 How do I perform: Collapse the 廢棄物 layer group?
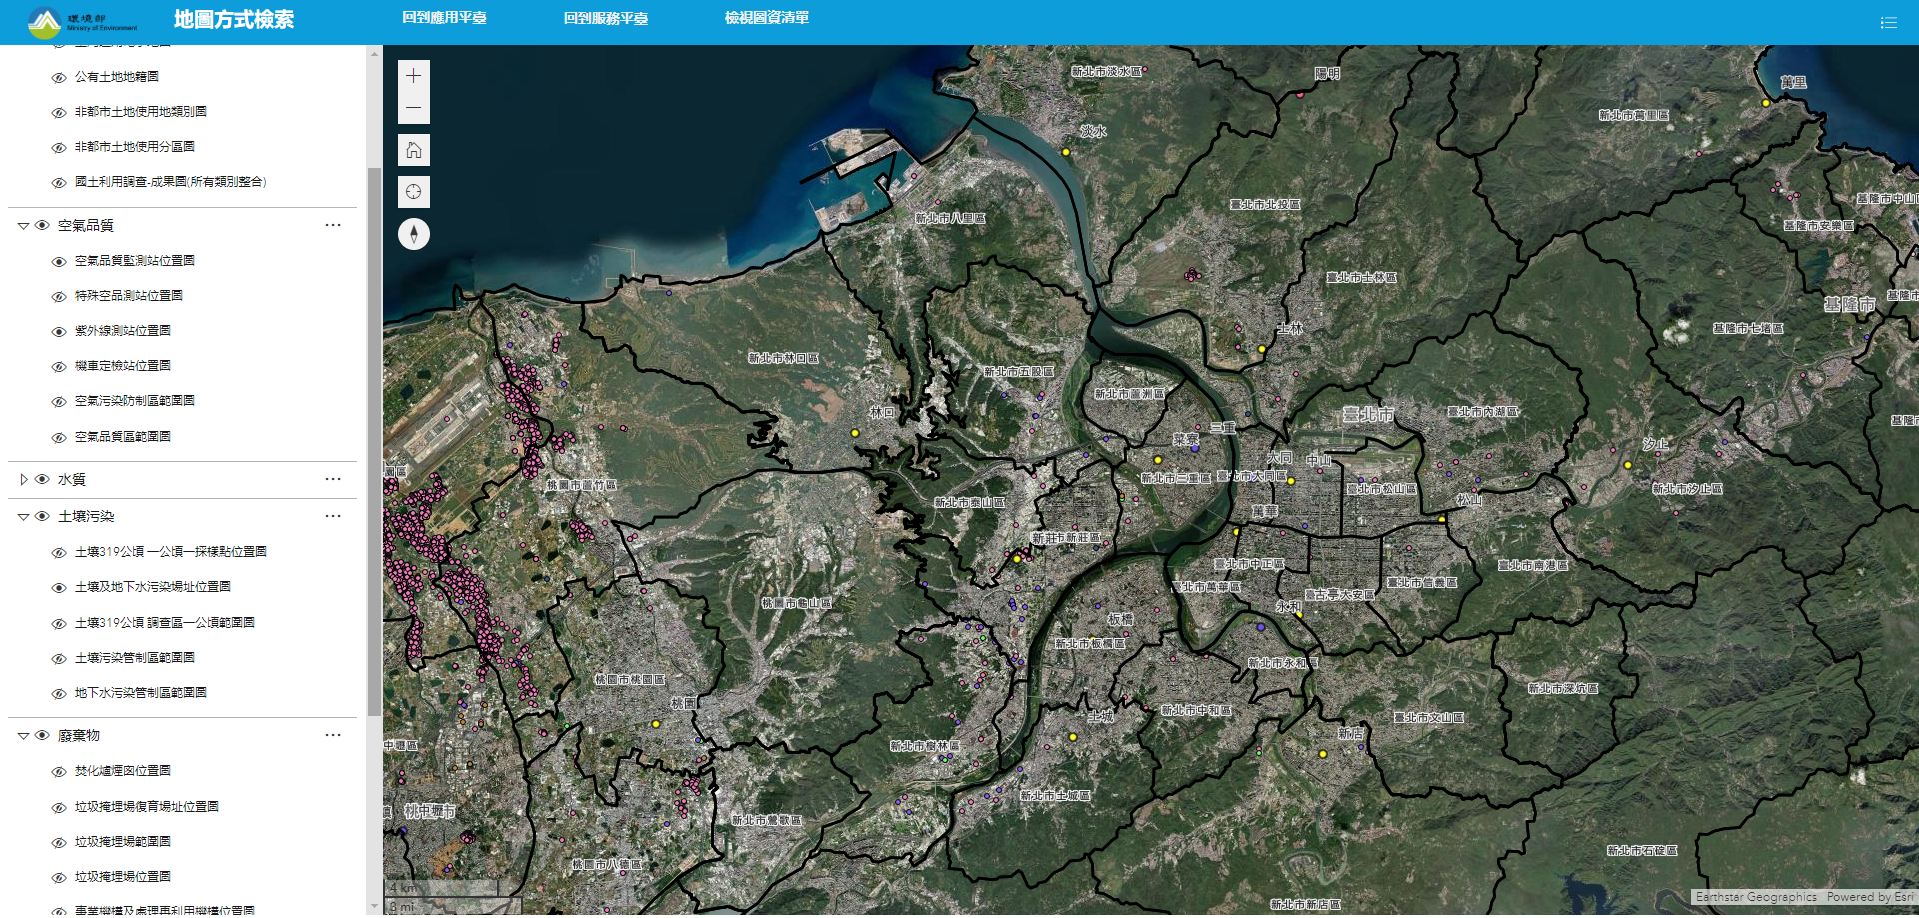point(23,736)
